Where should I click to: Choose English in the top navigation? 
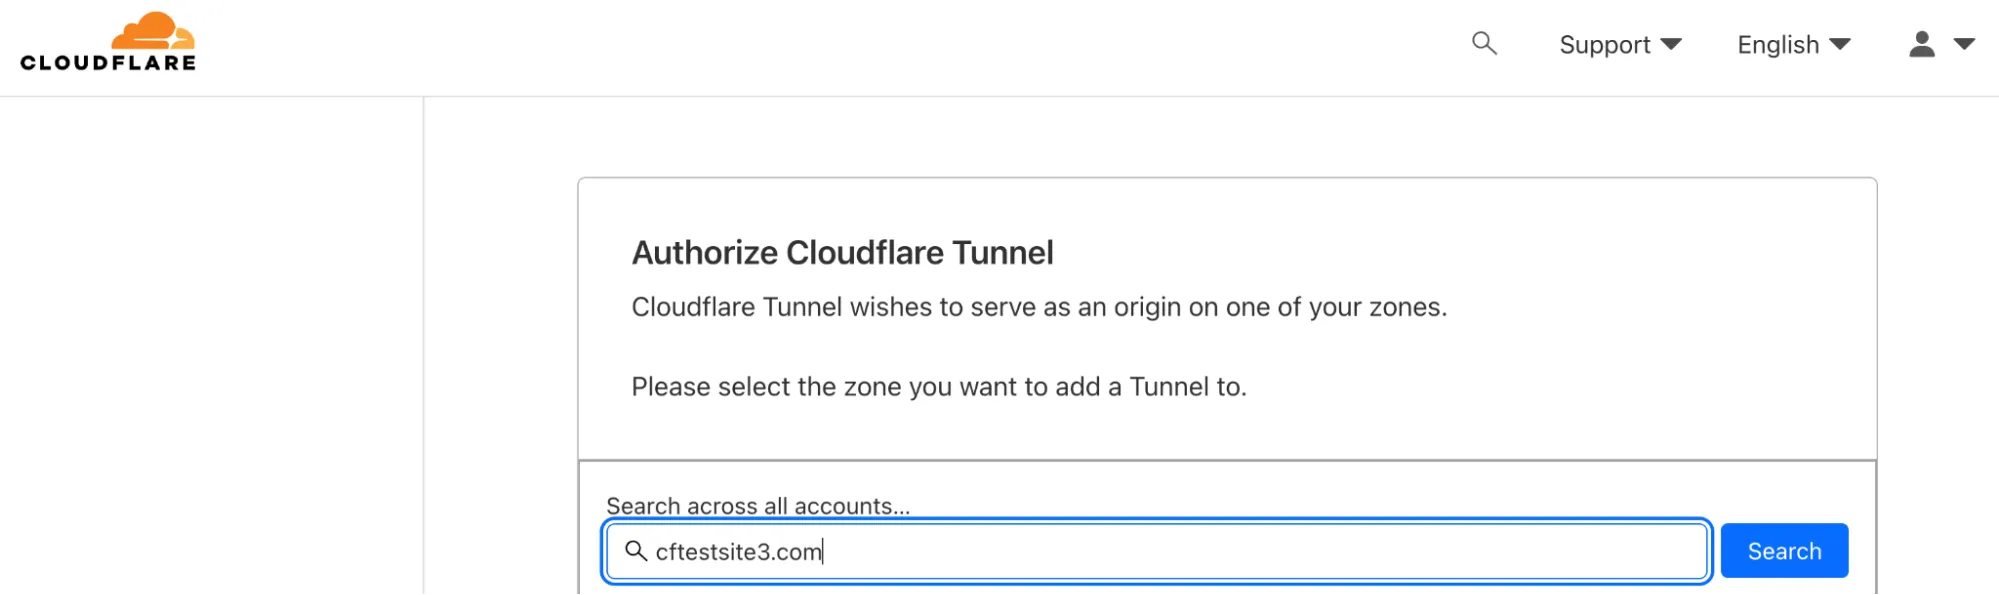tap(1776, 44)
